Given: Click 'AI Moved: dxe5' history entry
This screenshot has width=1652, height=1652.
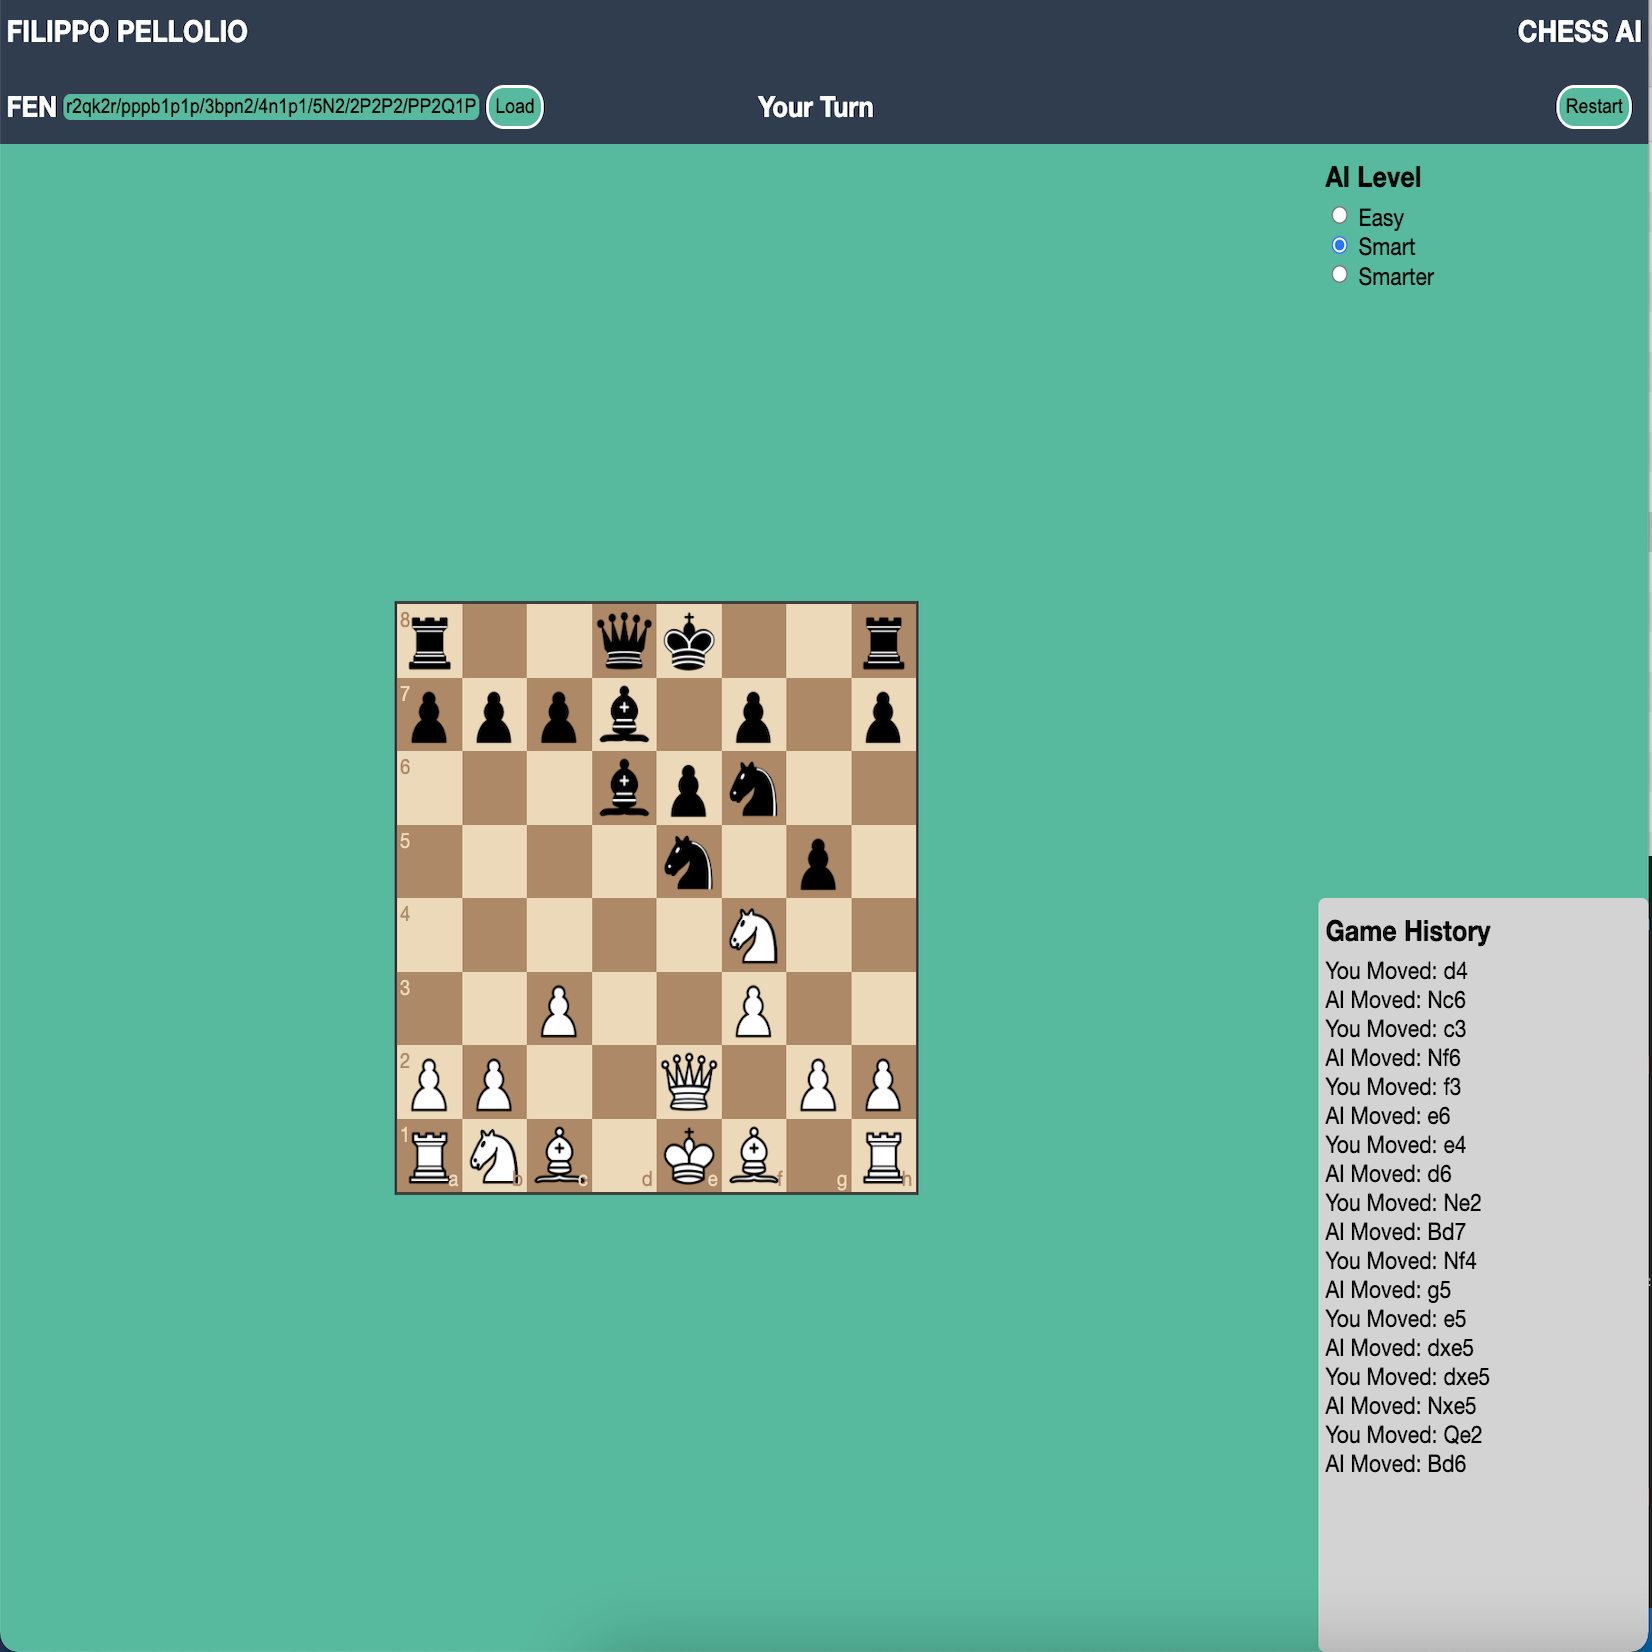Looking at the screenshot, I should (x=1399, y=1348).
